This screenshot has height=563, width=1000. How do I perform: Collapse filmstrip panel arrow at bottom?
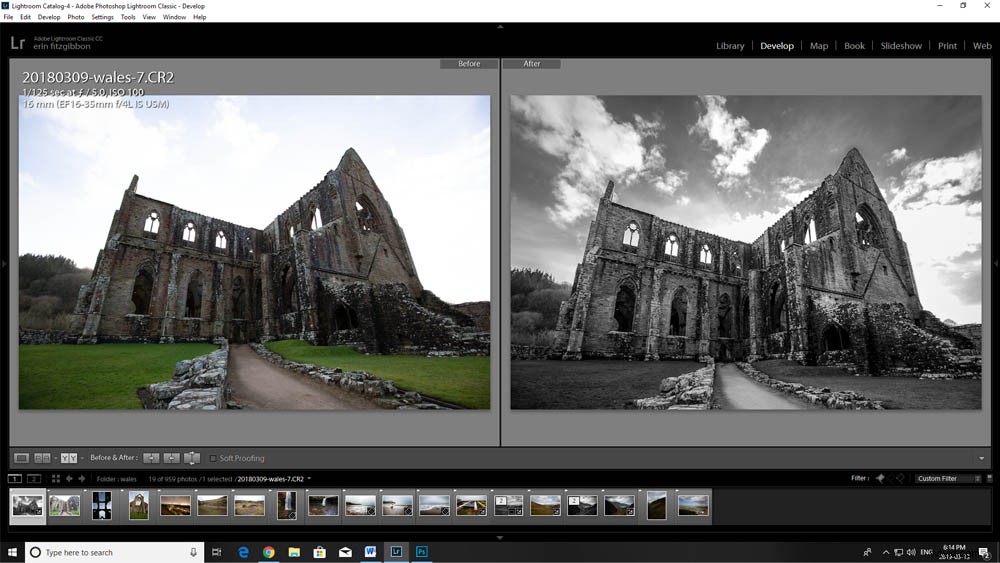(x=500, y=537)
